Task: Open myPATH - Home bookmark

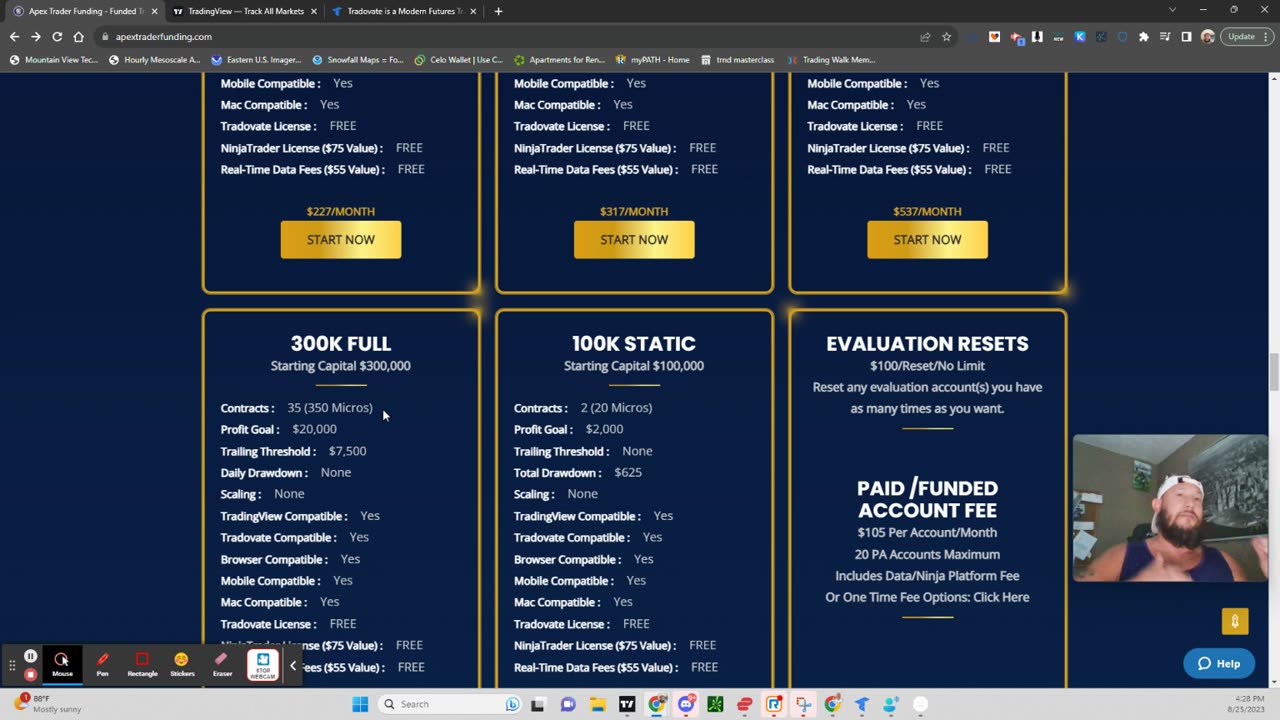Action: coord(652,60)
